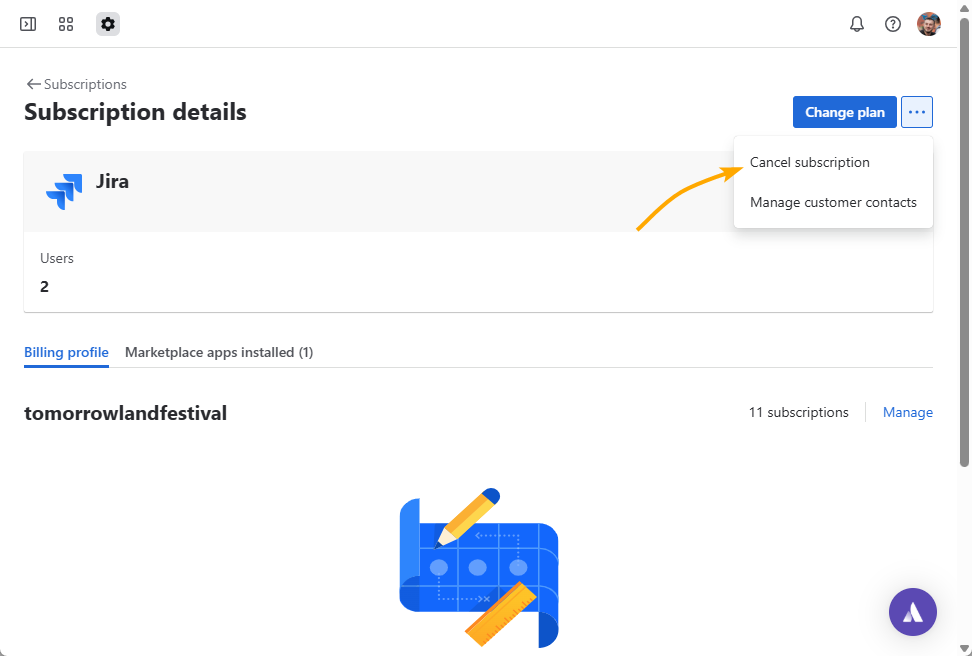972x656 pixels.
Task: Go back to Subscriptions
Action: 76,84
